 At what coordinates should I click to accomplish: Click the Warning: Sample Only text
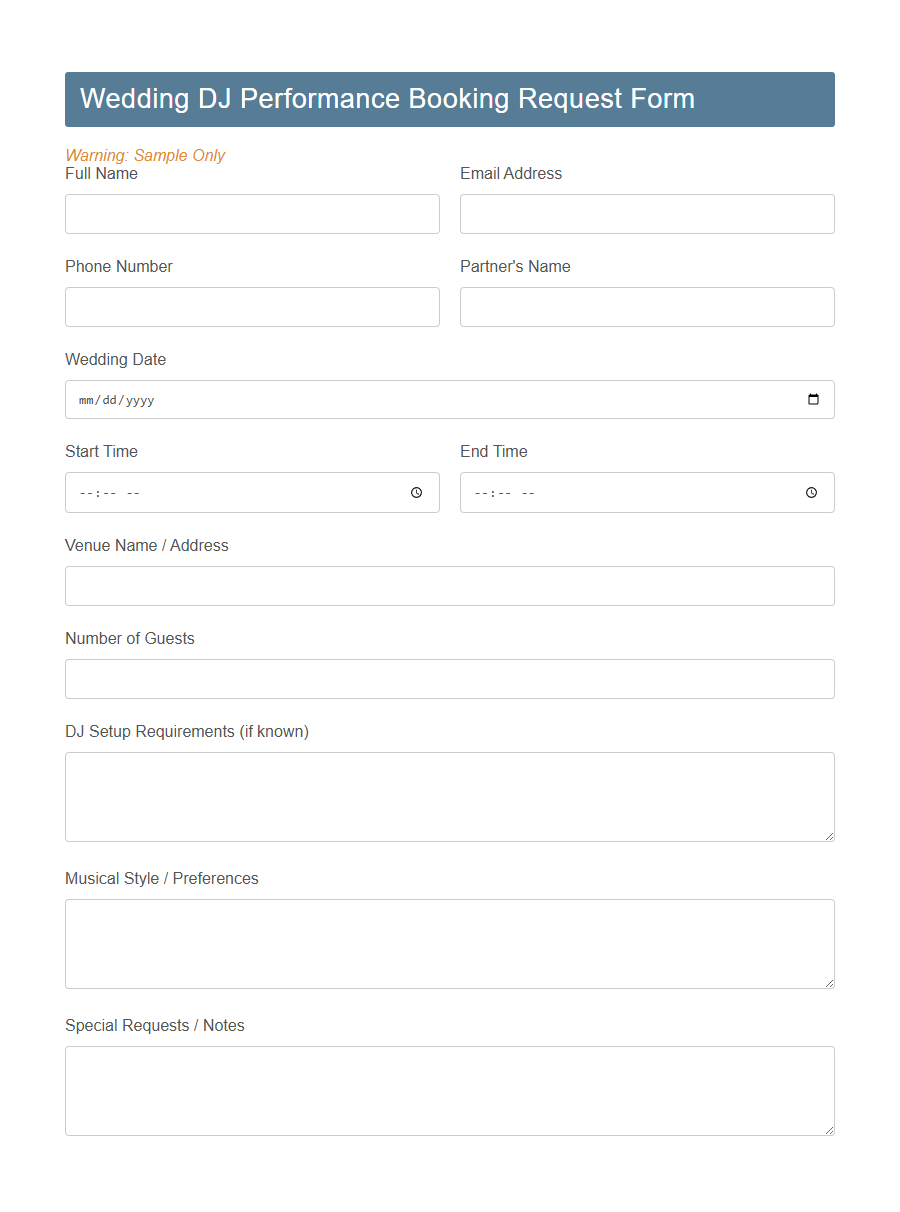click(x=145, y=155)
